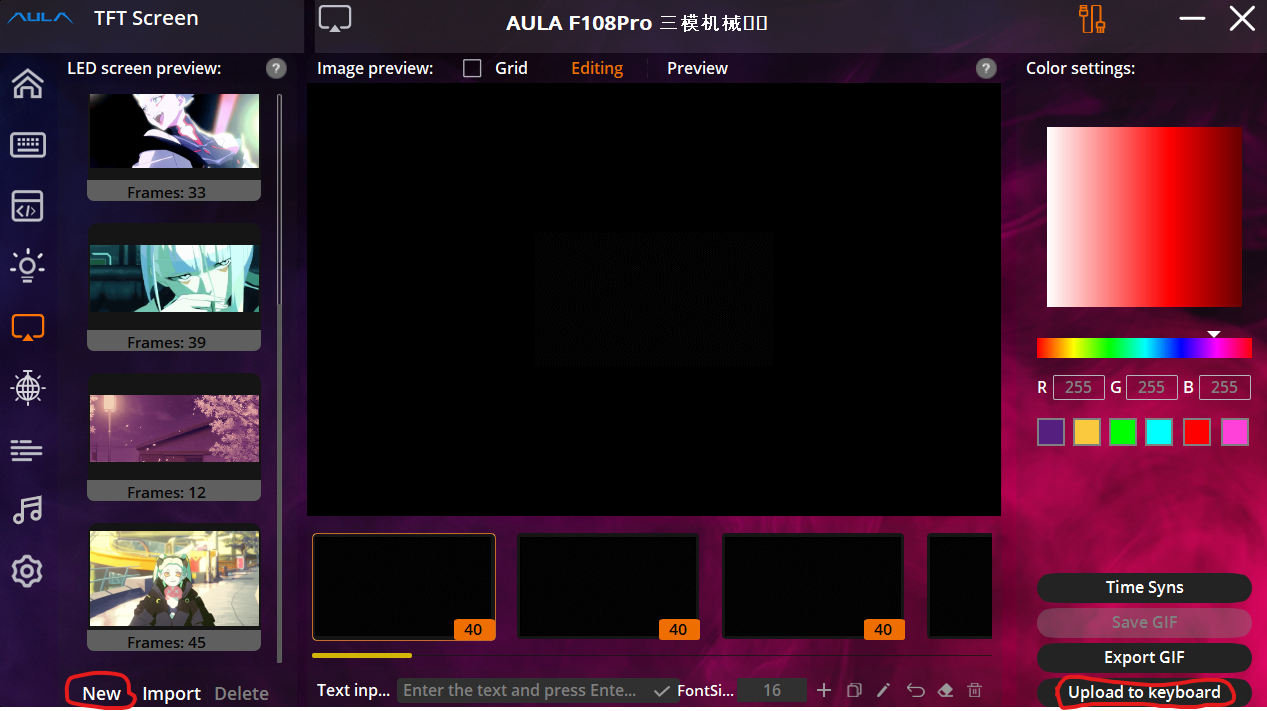1267x711 pixels.
Task: Open the music note sidebar icon
Action: (x=27, y=510)
